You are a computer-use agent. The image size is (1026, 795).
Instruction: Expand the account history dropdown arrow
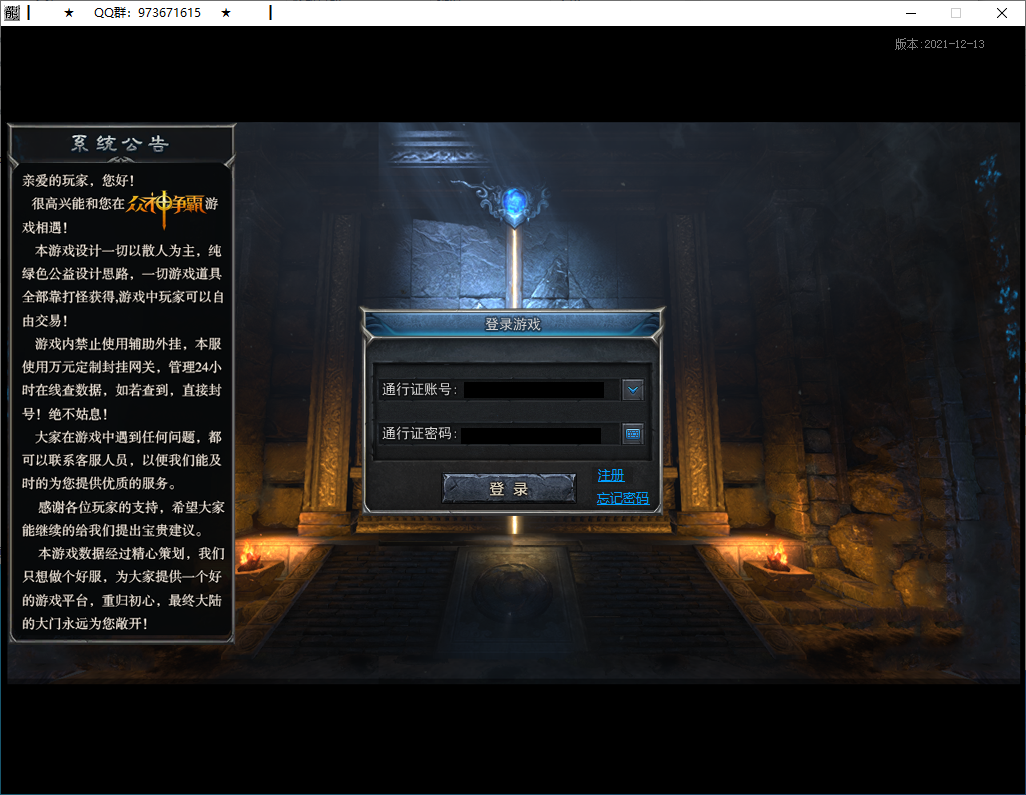[633, 390]
